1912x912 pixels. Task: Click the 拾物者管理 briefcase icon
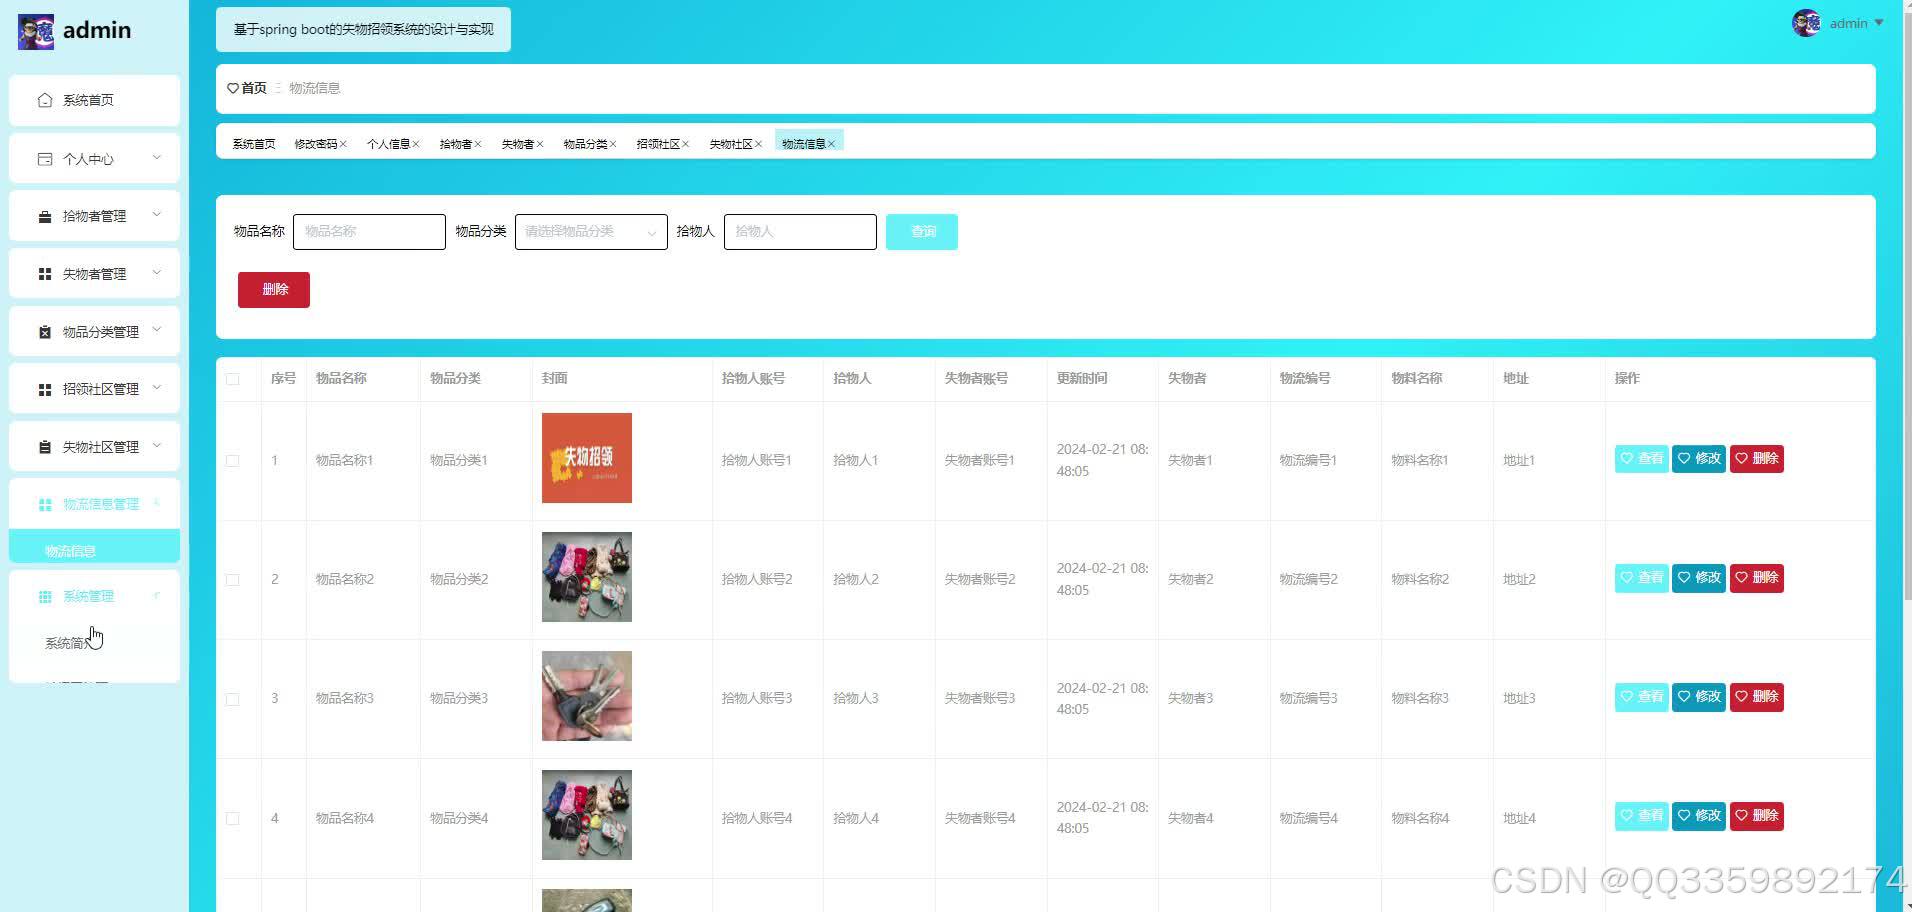(x=44, y=216)
